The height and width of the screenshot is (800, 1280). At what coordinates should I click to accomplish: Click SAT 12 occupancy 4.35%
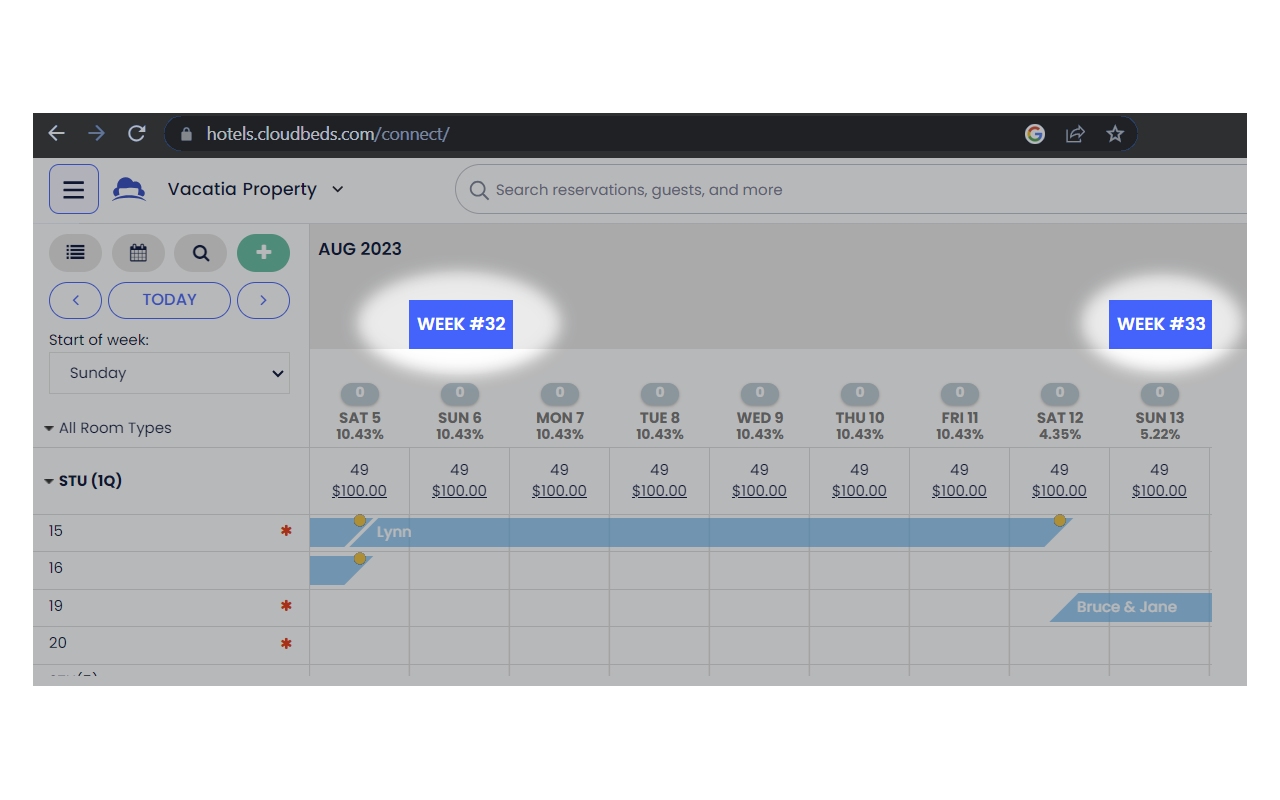click(1060, 435)
